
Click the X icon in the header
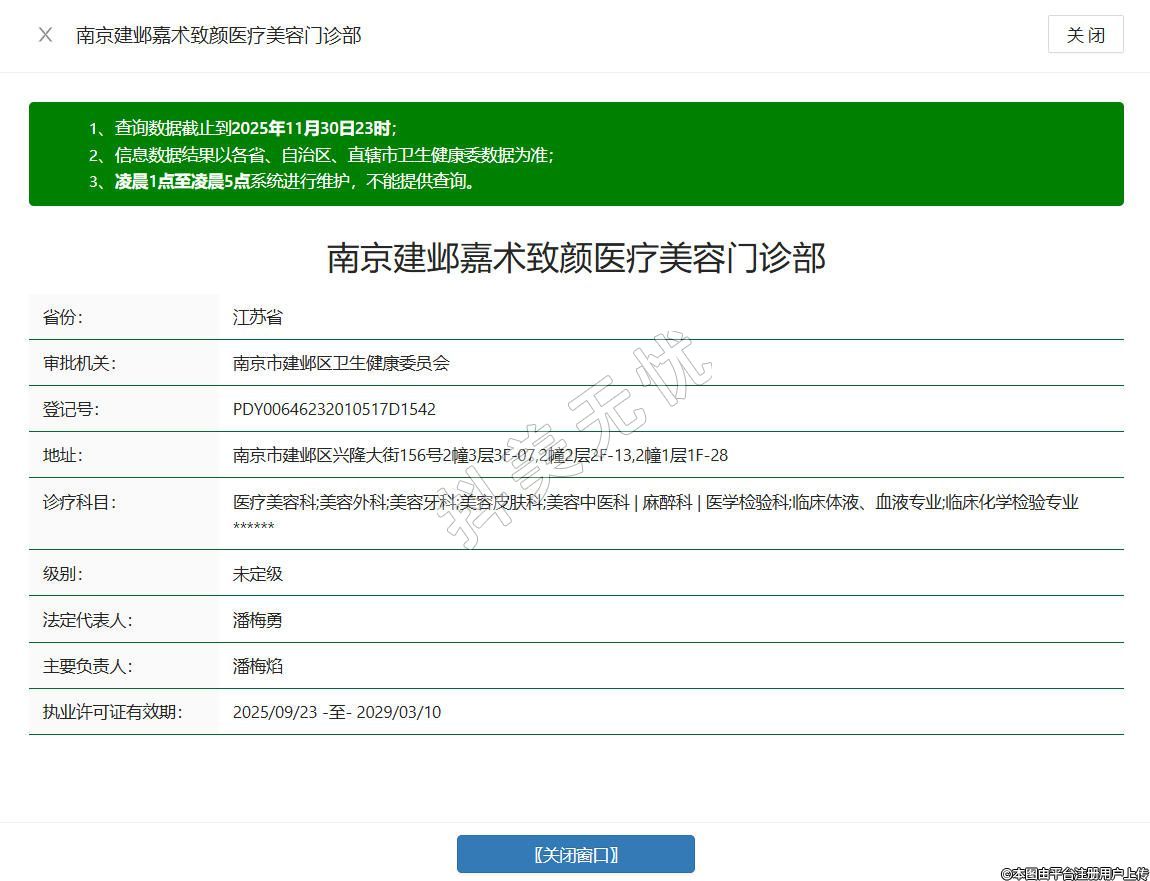[45, 35]
